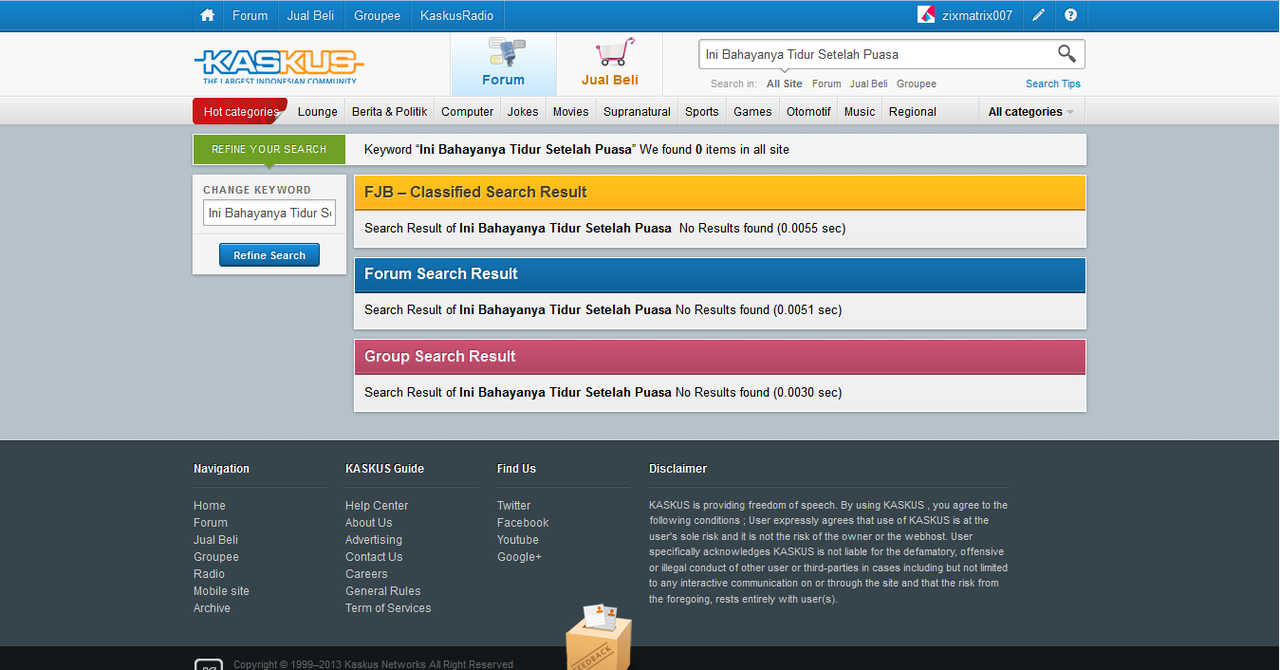This screenshot has width=1280, height=670.
Task: Open the Search Tips link
Action: (1053, 84)
